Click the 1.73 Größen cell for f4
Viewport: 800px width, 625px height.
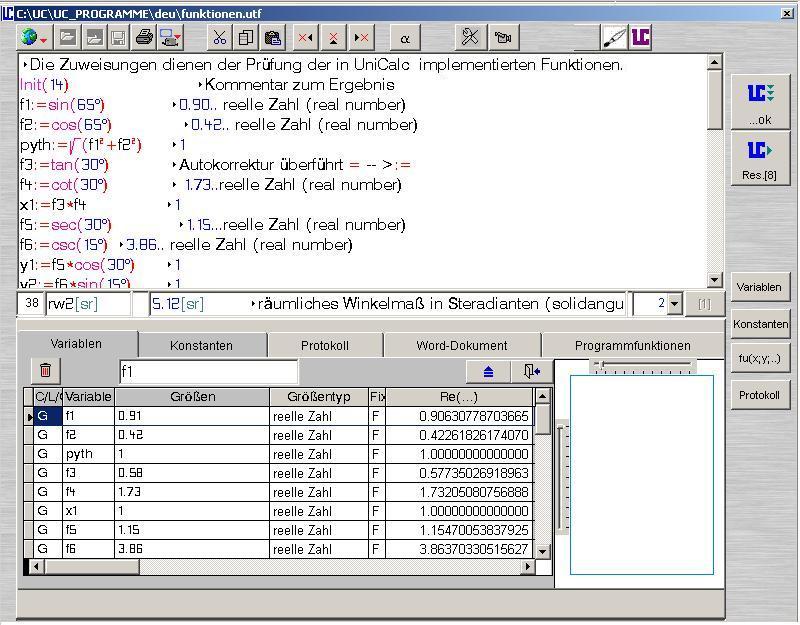[x=192, y=492]
